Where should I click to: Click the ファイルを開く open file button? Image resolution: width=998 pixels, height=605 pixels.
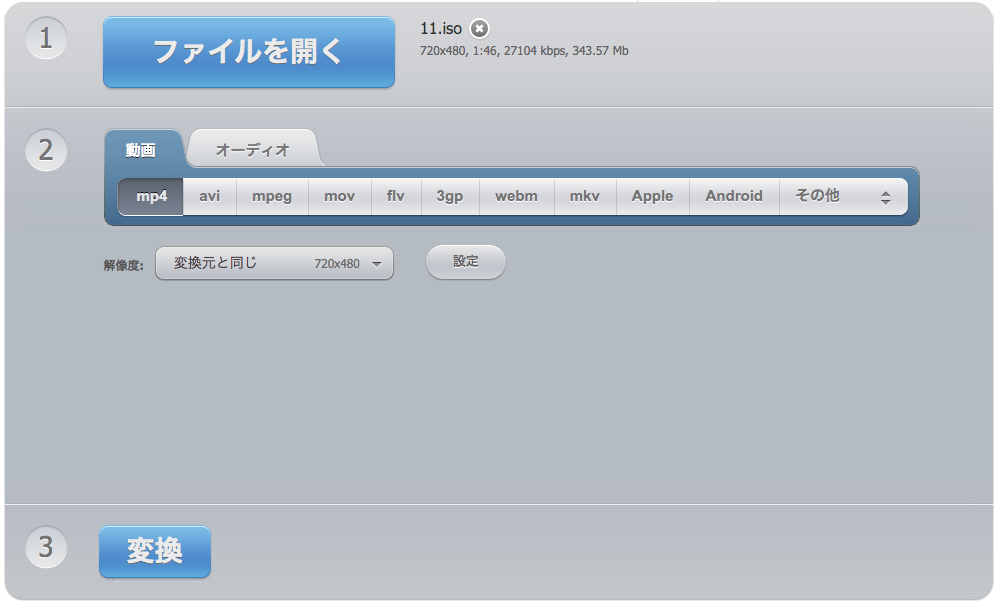tap(249, 52)
